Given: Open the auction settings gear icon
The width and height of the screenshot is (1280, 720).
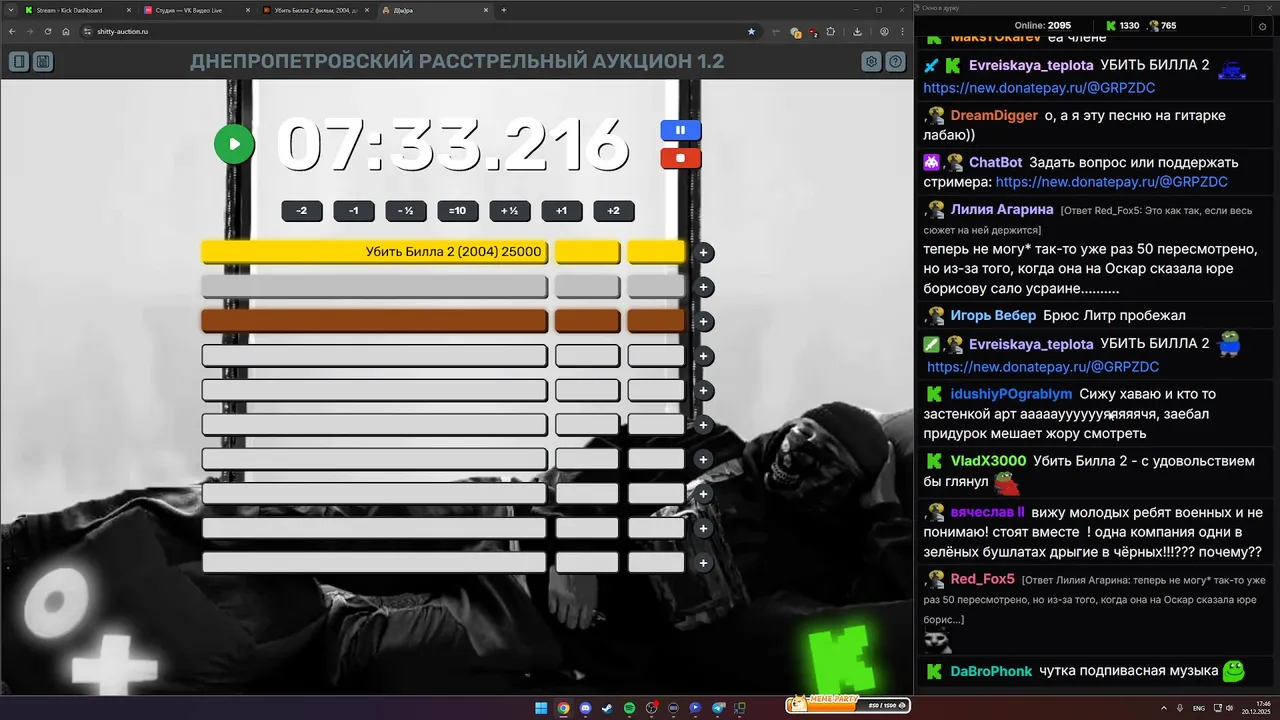Looking at the screenshot, I should click(x=872, y=62).
